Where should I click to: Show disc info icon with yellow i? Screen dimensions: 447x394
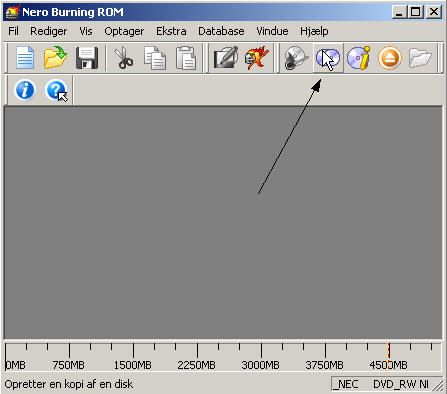(359, 58)
